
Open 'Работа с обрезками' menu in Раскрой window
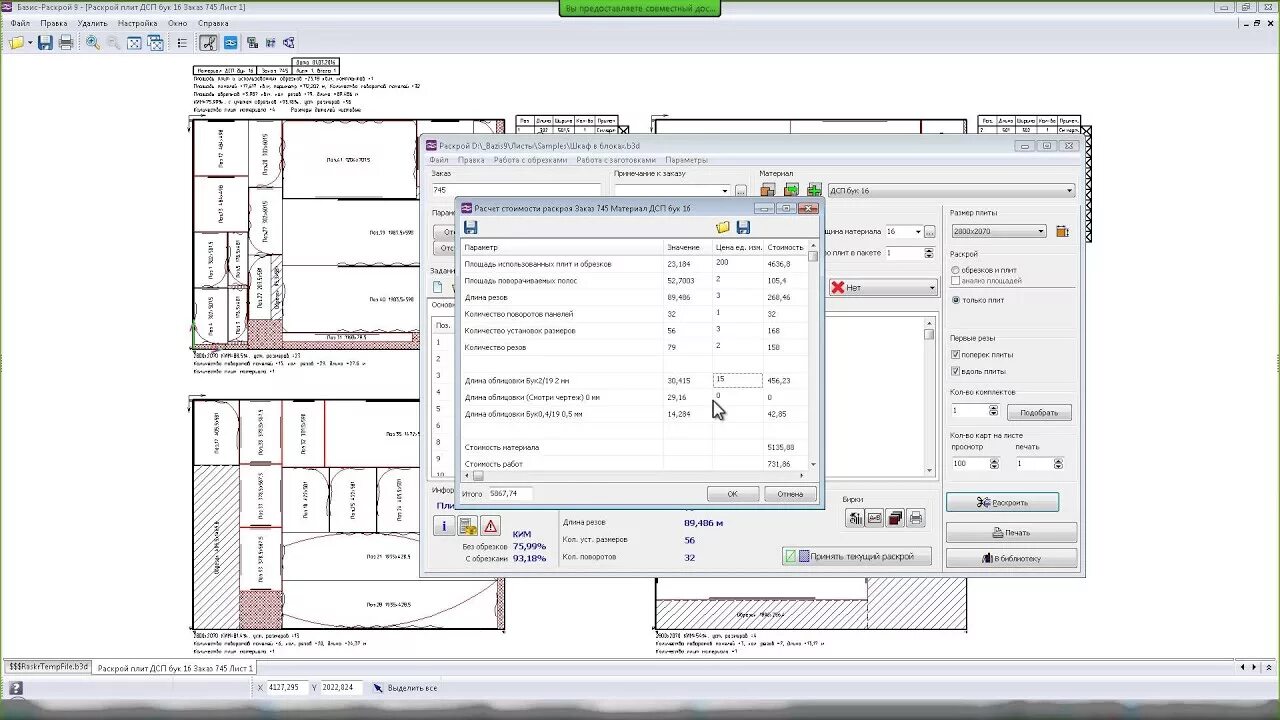click(530, 160)
